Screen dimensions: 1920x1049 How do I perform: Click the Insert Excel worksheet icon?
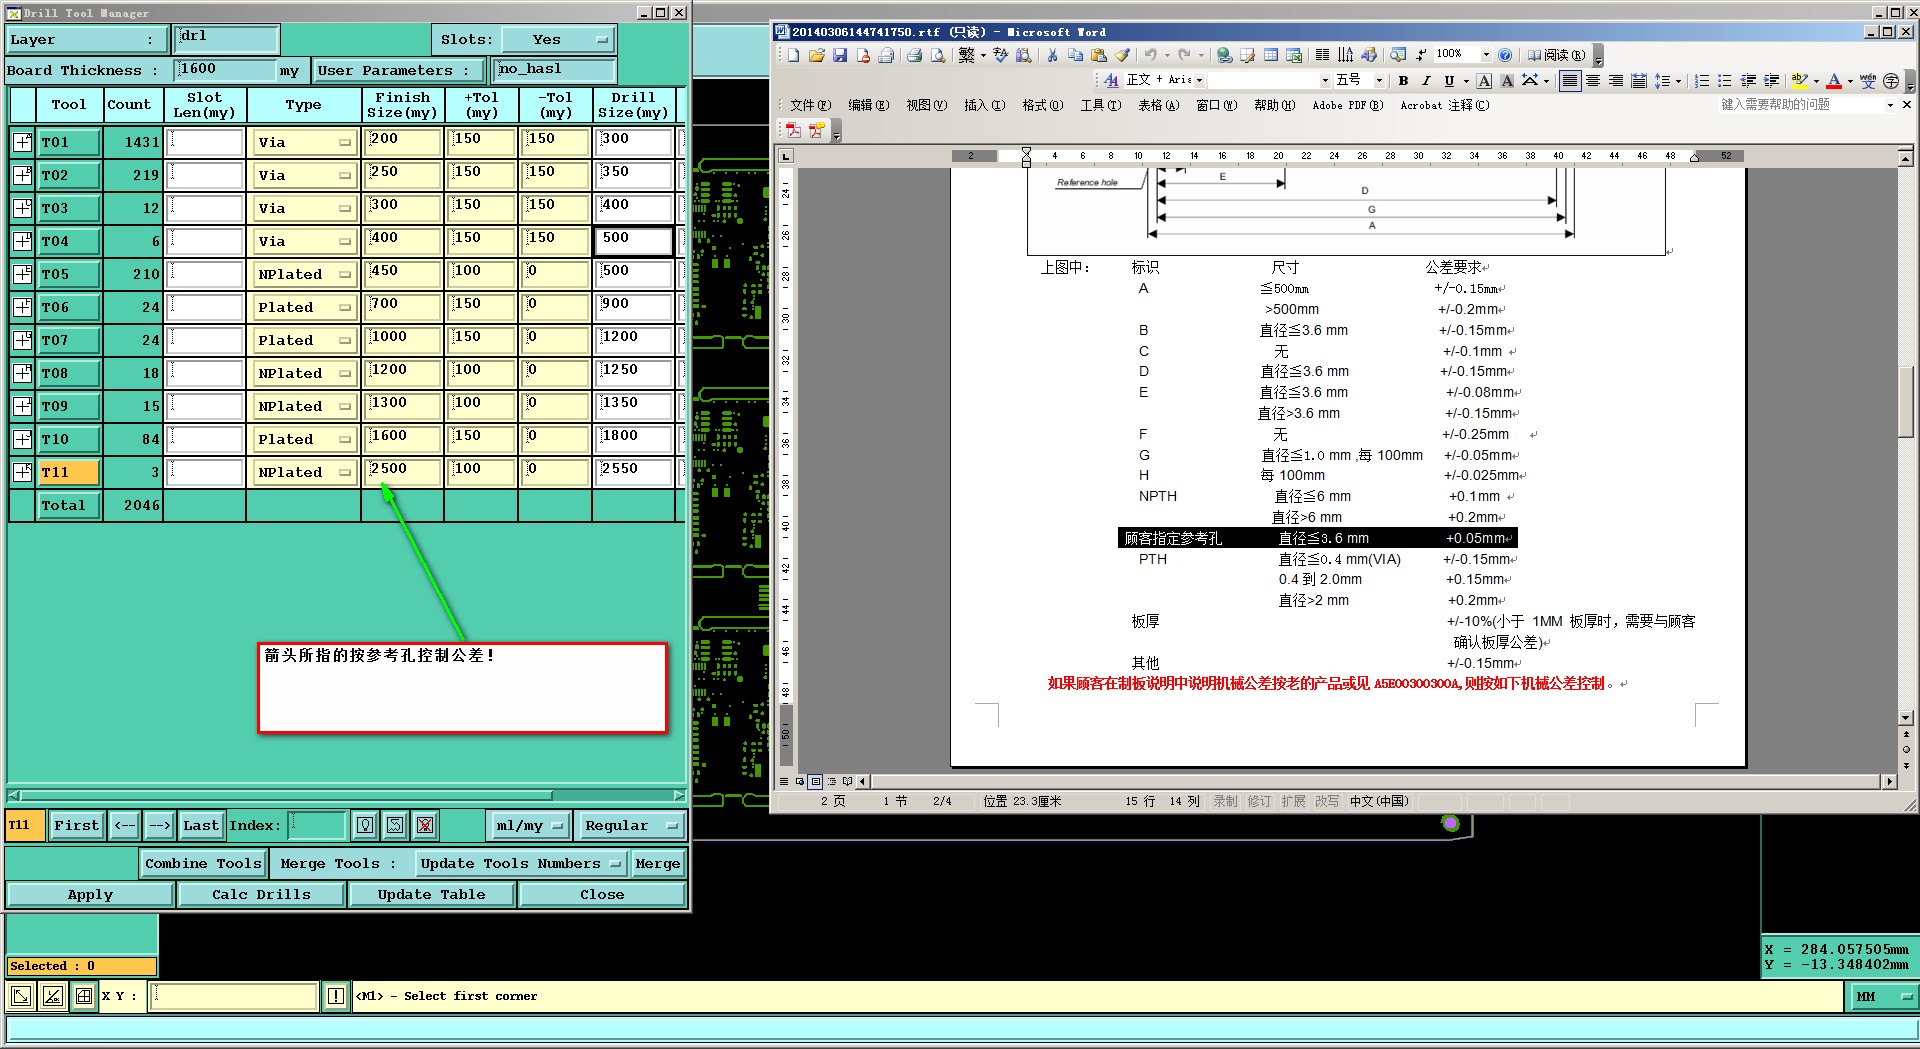click(x=1294, y=55)
